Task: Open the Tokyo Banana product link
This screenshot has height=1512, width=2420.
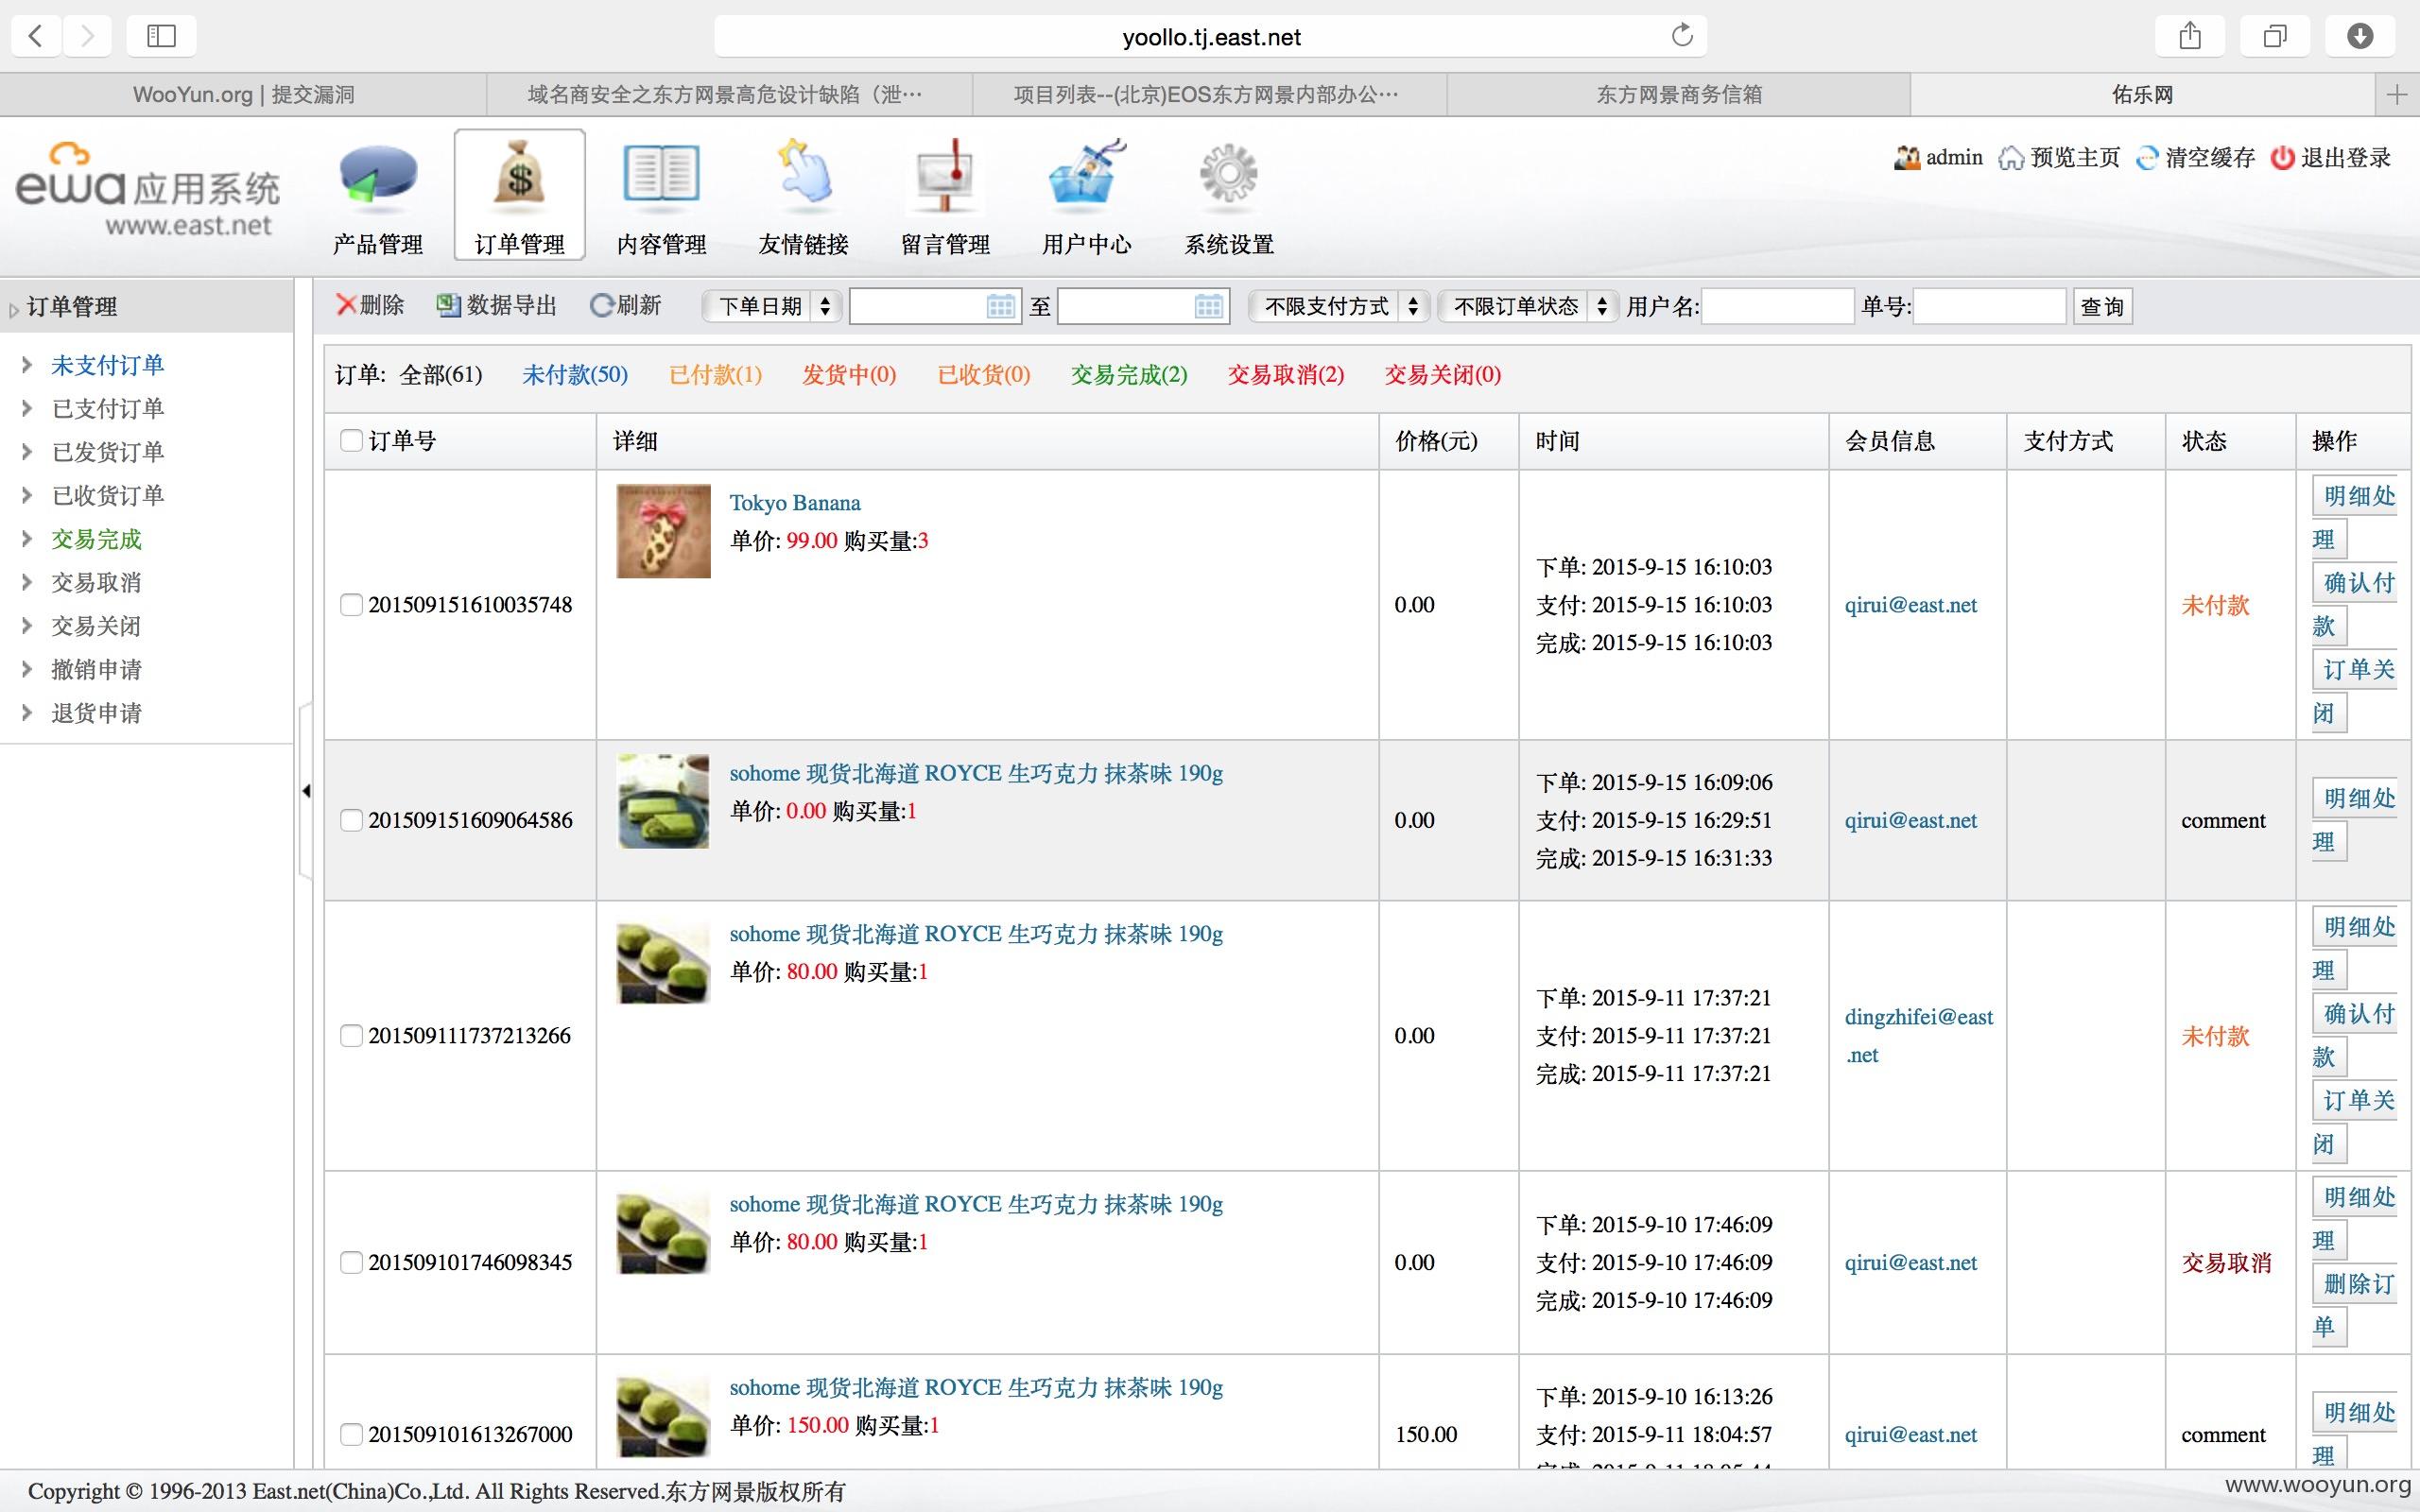Action: click(x=795, y=503)
